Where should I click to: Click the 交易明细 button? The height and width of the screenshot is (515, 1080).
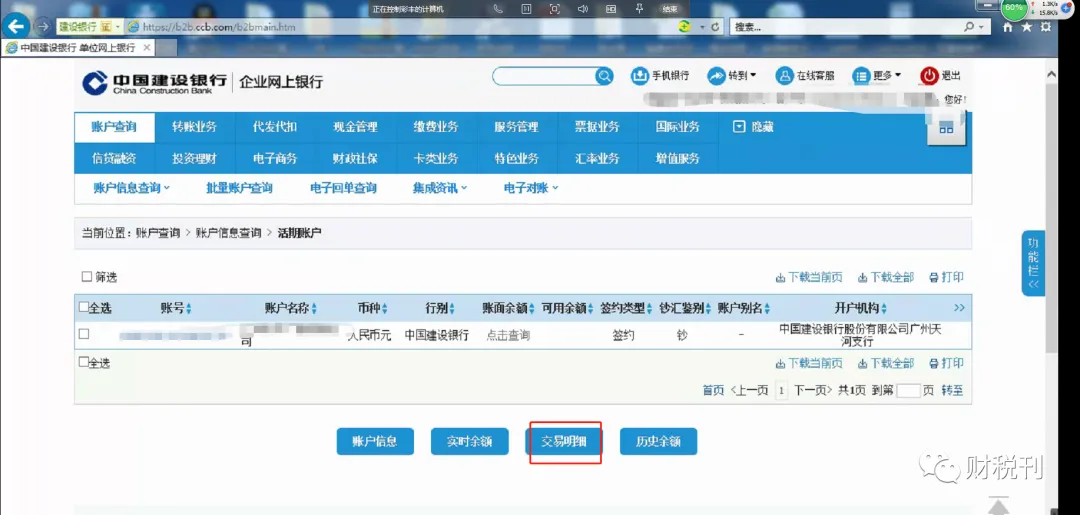click(x=564, y=441)
